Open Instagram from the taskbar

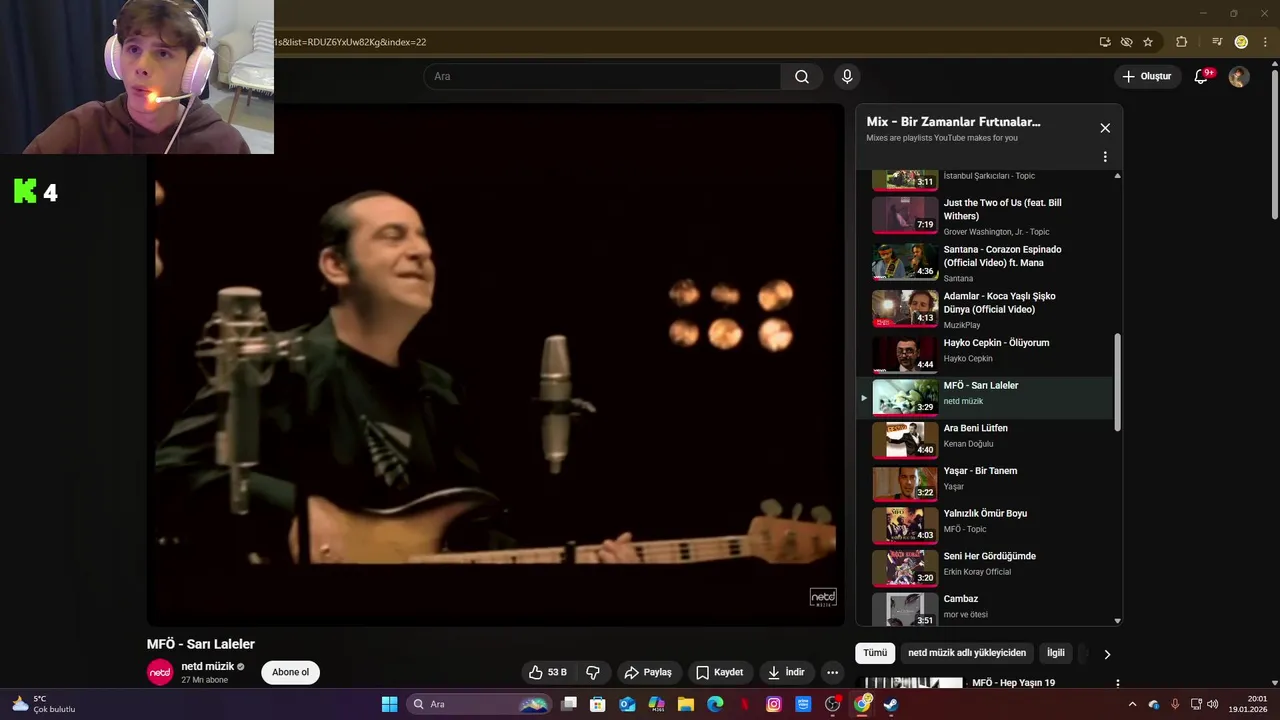click(774, 704)
